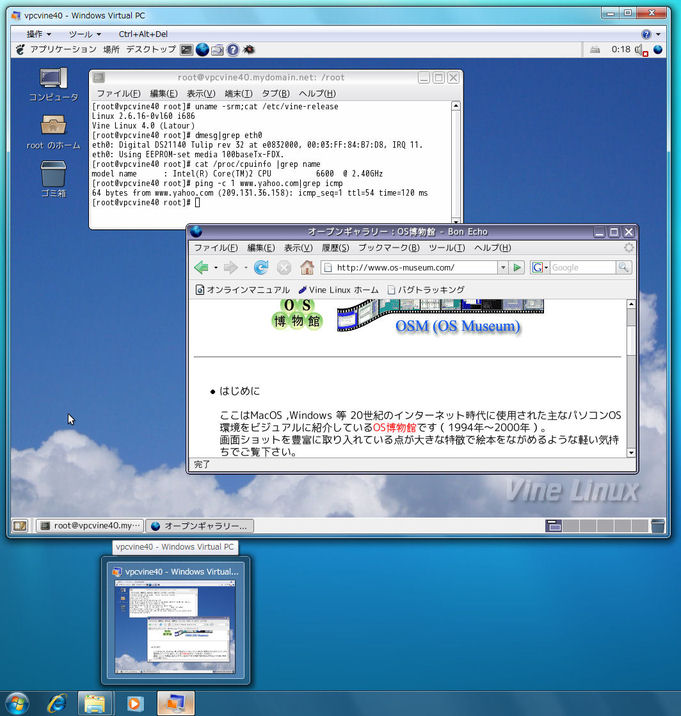The height and width of the screenshot is (716, 681).
Task: Go to the home page in Bon Echo
Action: [x=307, y=267]
